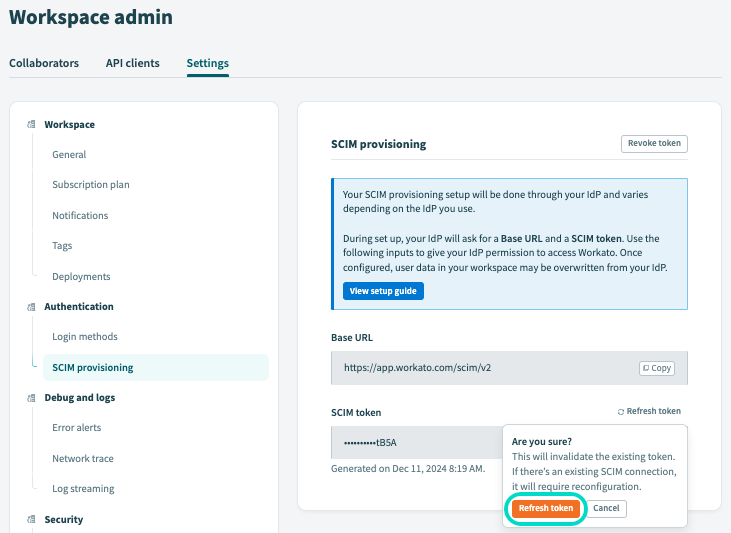Click the Authentication section icon
This screenshot has width=731, height=533.
point(31,307)
